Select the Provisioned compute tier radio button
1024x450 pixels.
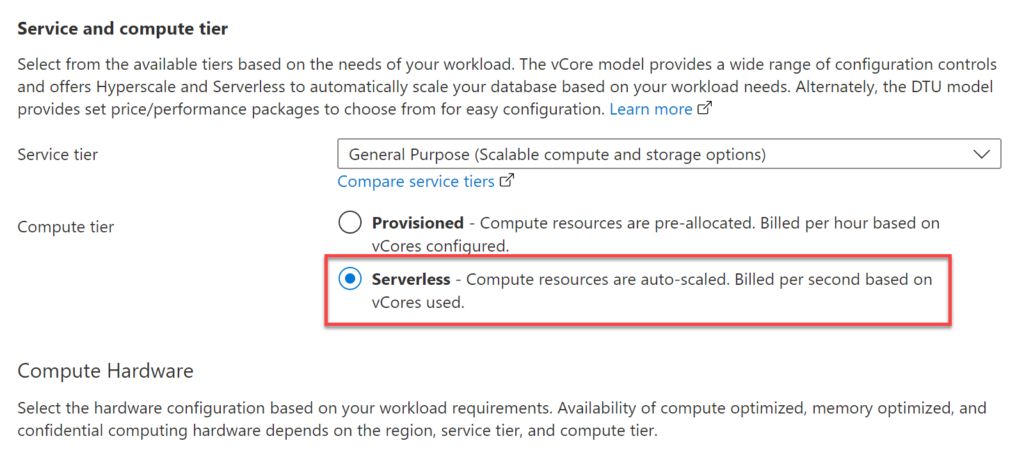tap(350, 223)
